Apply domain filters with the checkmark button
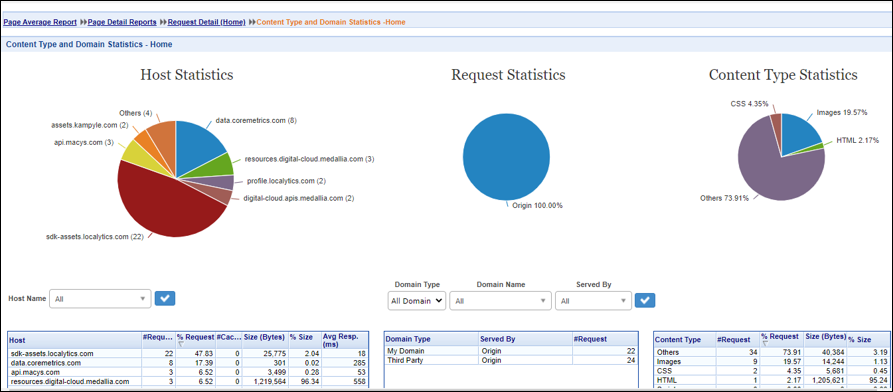 point(645,300)
